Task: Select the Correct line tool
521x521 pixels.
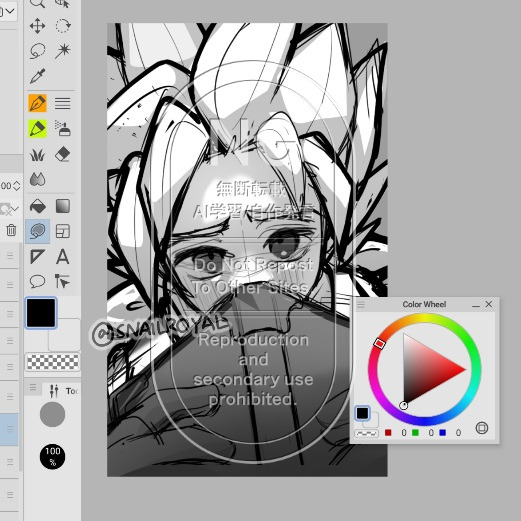Action: [62, 282]
